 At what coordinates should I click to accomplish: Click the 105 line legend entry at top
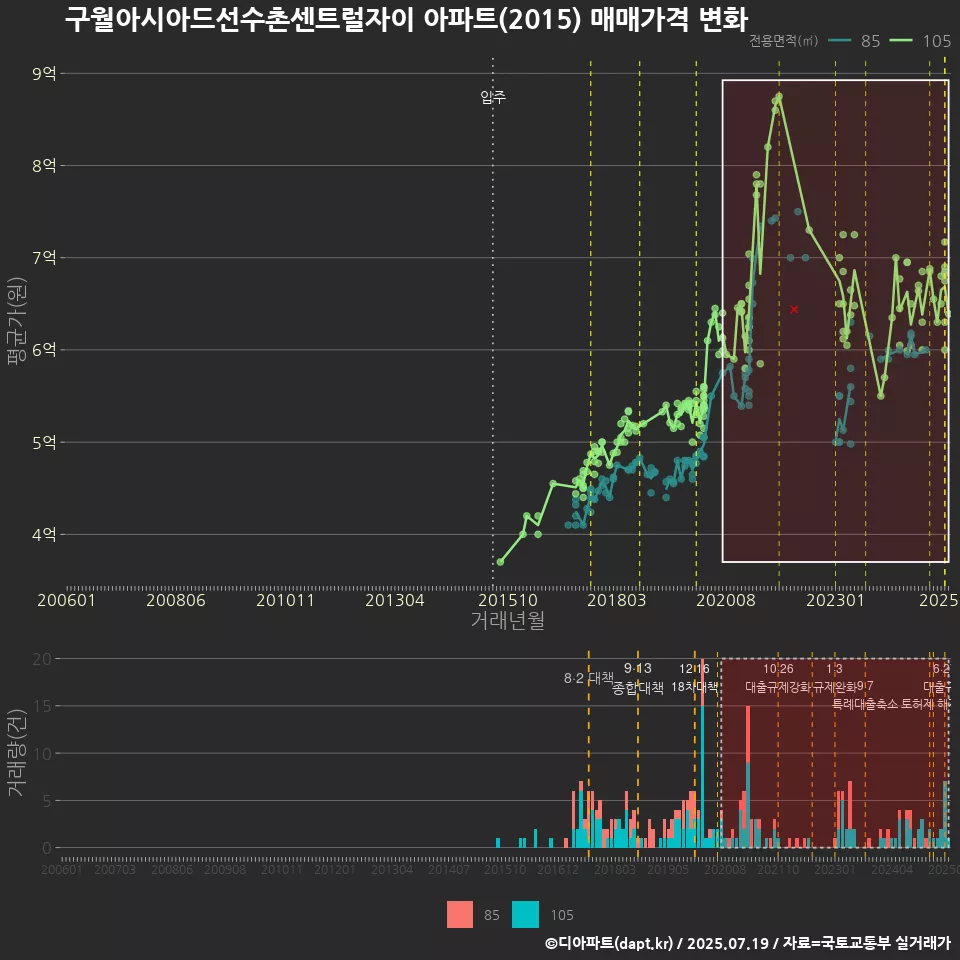[920, 41]
